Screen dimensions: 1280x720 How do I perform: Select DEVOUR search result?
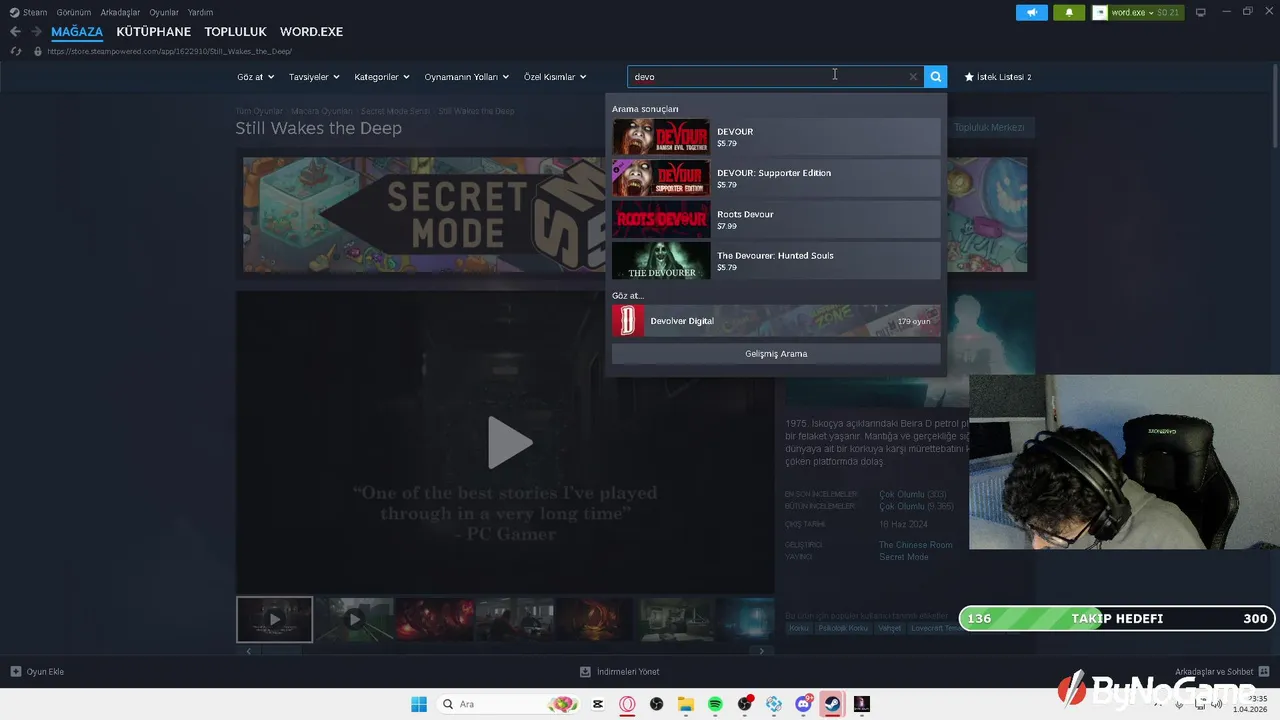pos(776,137)
